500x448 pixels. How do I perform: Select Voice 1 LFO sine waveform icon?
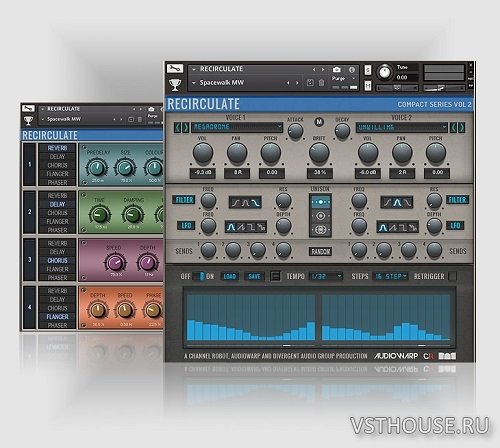(x=231, y=227)
